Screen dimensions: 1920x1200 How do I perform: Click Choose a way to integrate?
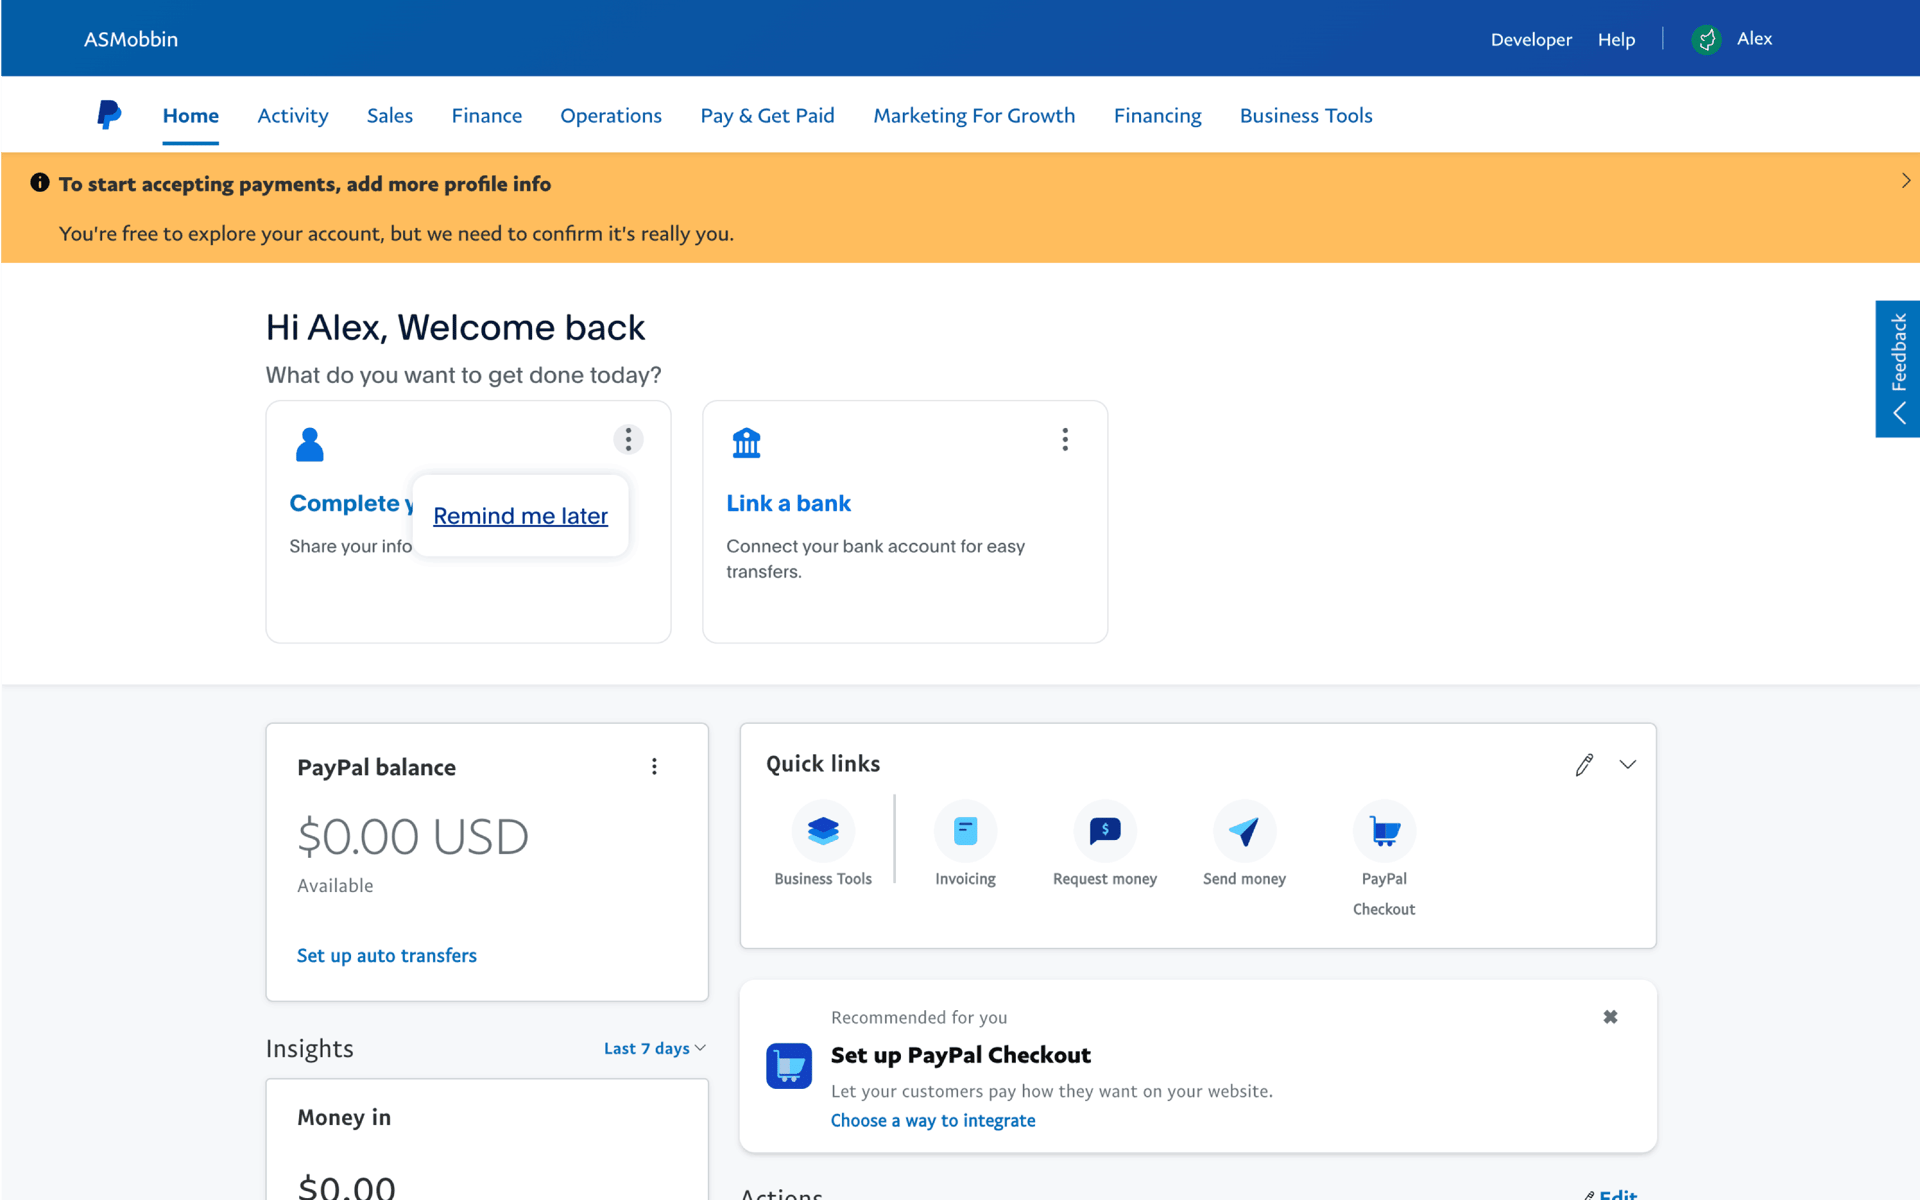pos(933,1120)
